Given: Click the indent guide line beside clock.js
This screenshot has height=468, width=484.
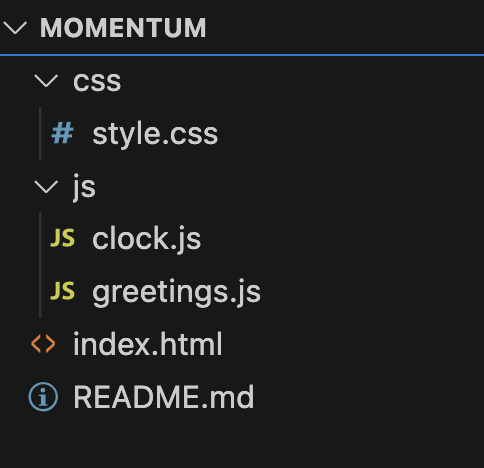Looking at the screenshot, I should click(x=40, y=238).
